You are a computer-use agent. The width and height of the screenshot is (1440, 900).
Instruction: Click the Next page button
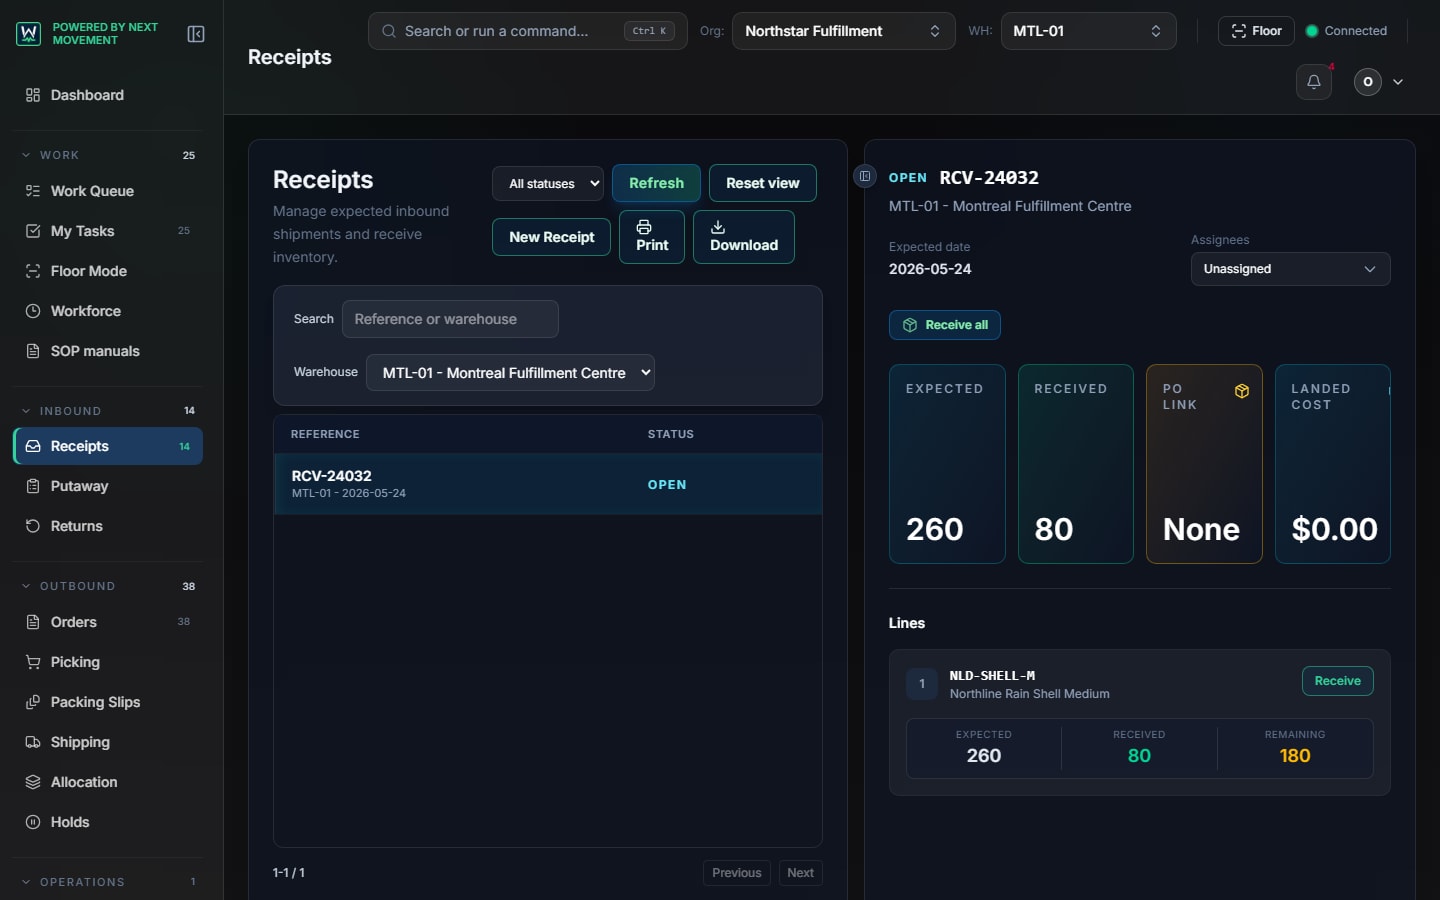tap(800, 873)
